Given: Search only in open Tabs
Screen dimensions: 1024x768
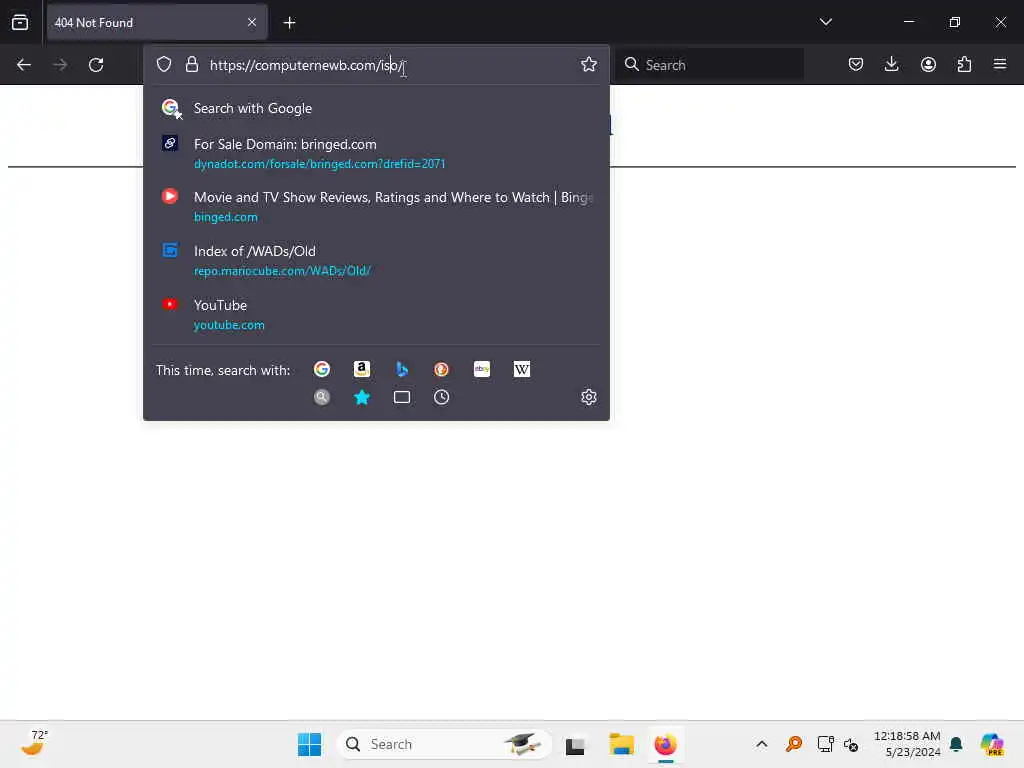Looking at the screenshot, I should click(402, 397).
